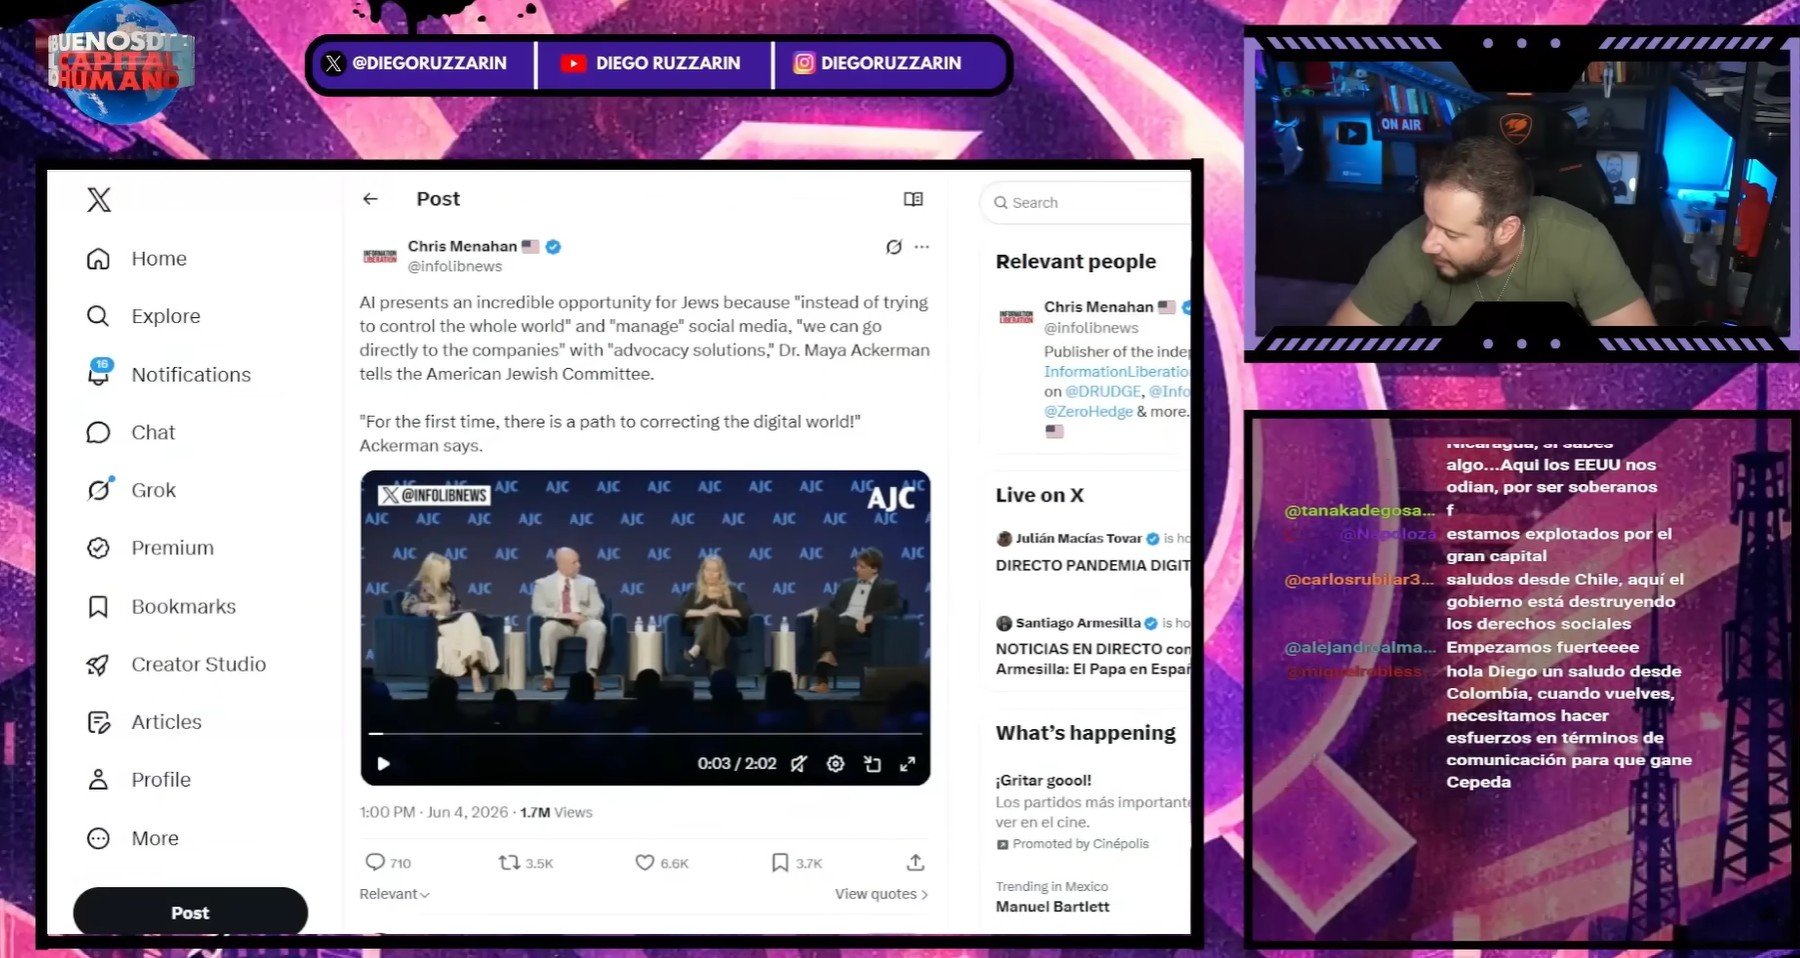The image size is (1800, 958).
Task: Open Explore from the sidebar text
Action: 166,317
